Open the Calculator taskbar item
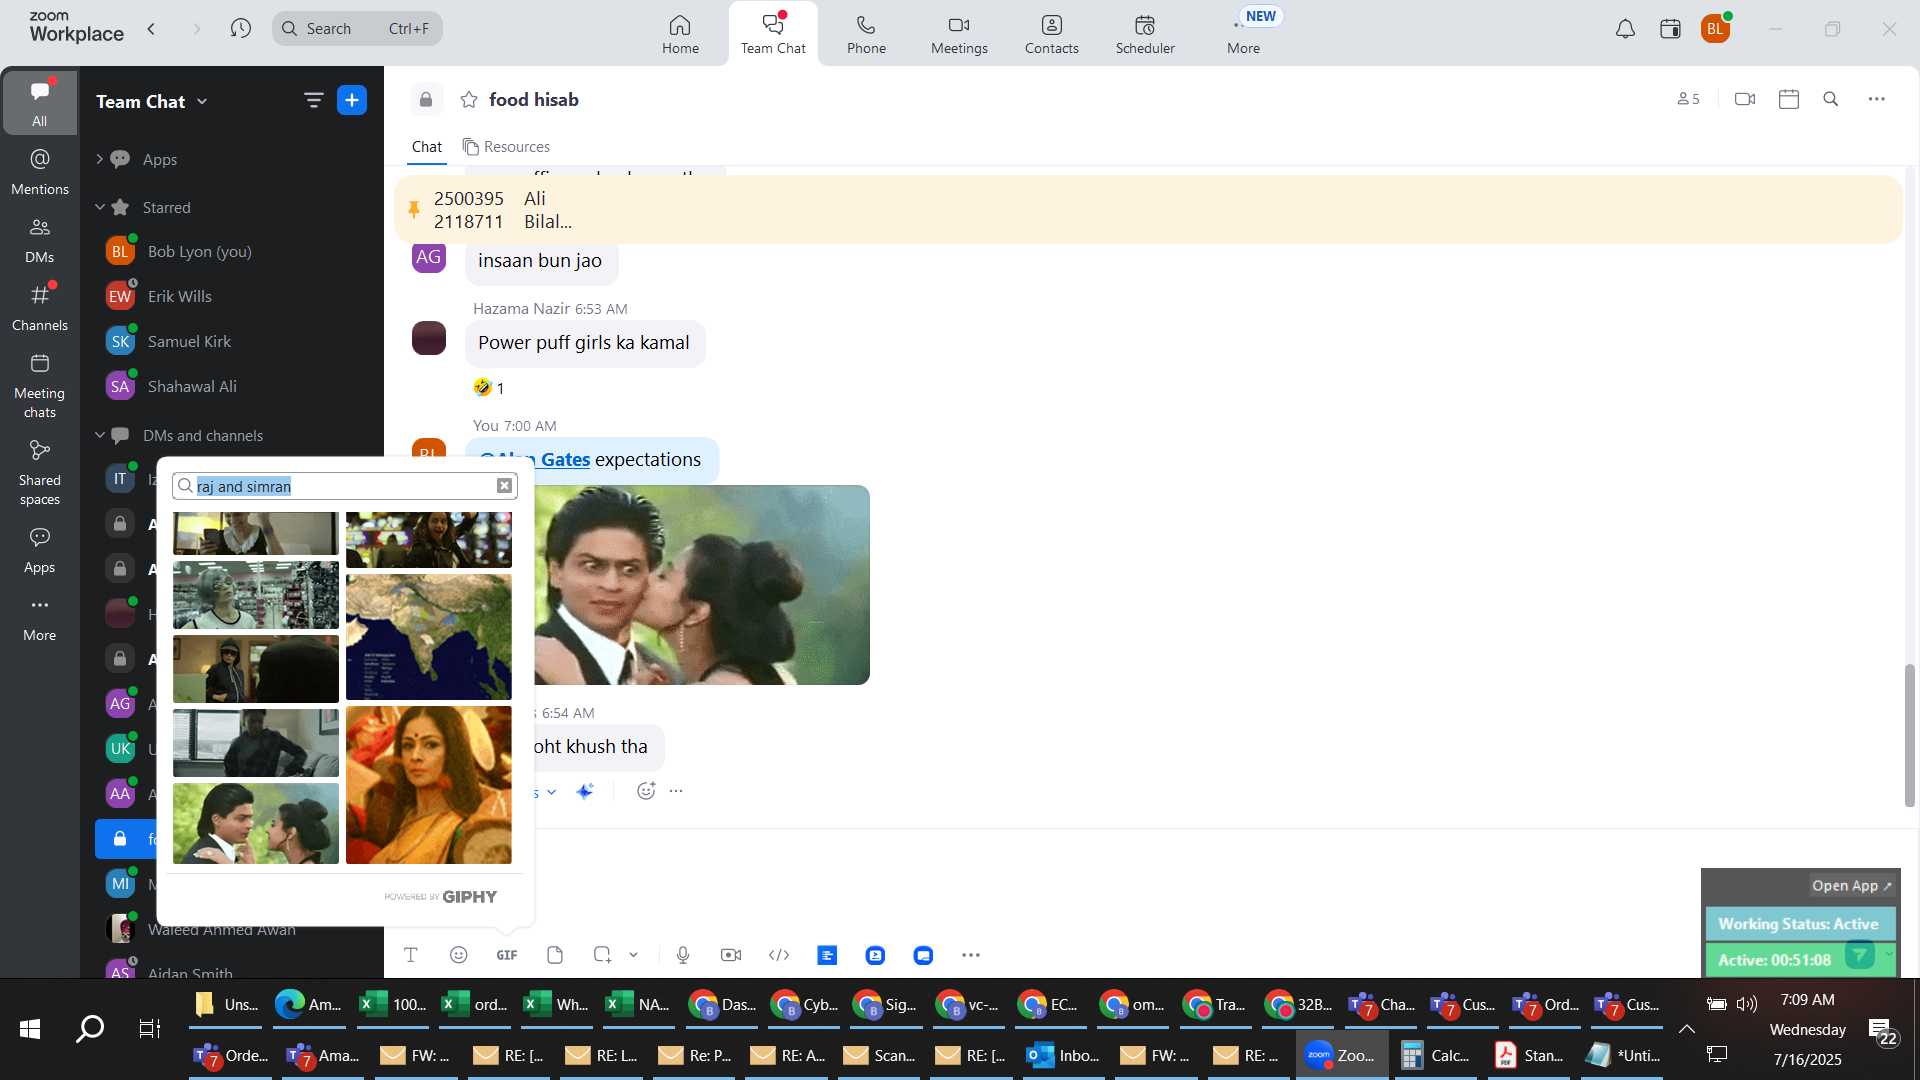Viewport: 1920px width, 1080px height. pyautogui.click(x=1436, y=1055)
